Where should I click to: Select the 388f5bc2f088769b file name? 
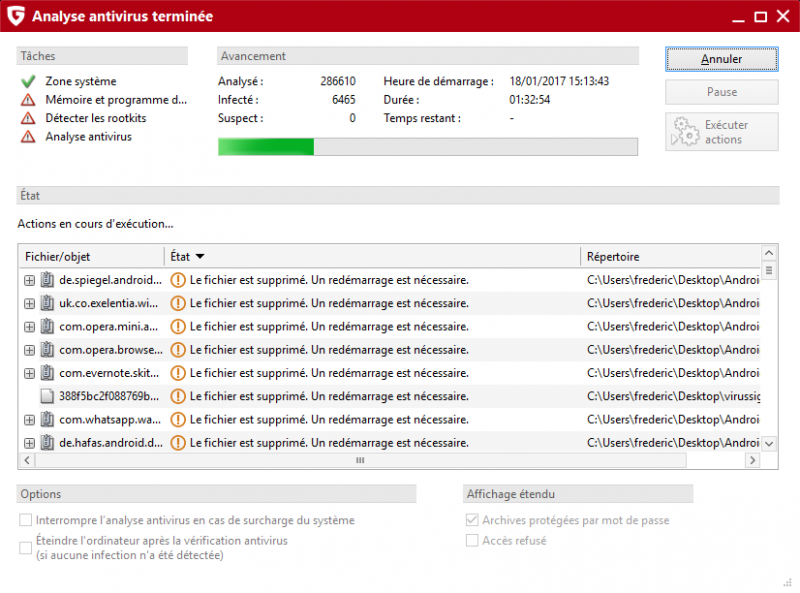point(109,396)
